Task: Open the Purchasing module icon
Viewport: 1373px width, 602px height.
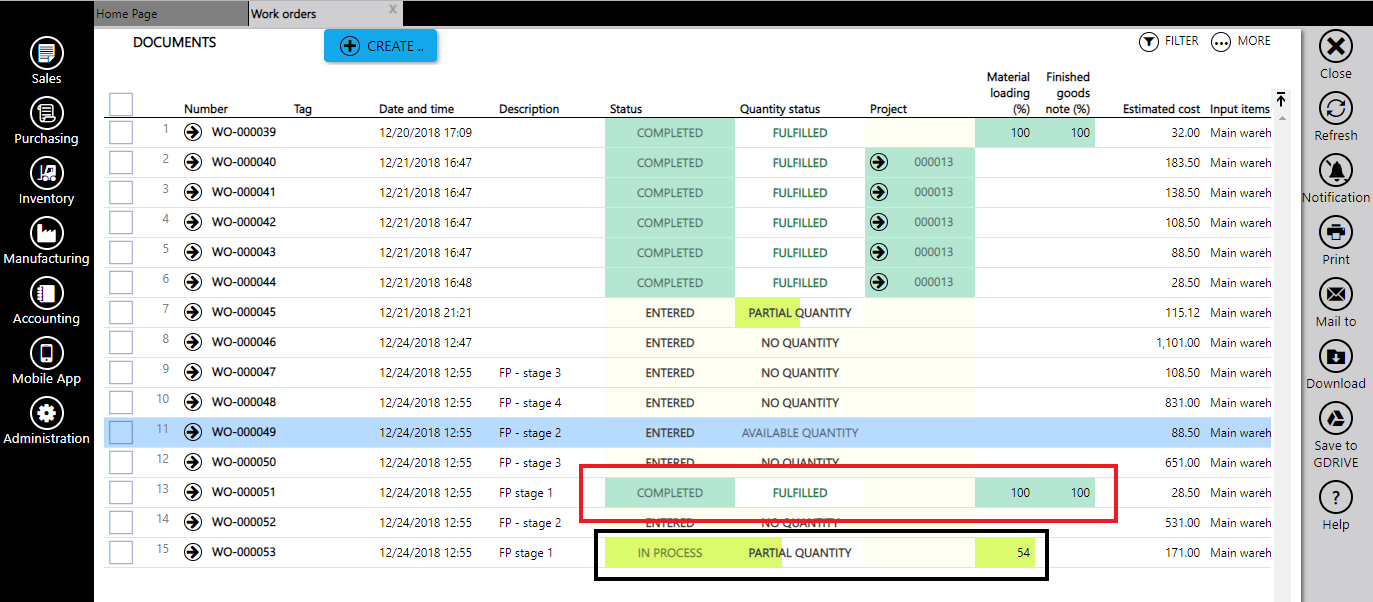Action: click(46, 113)
